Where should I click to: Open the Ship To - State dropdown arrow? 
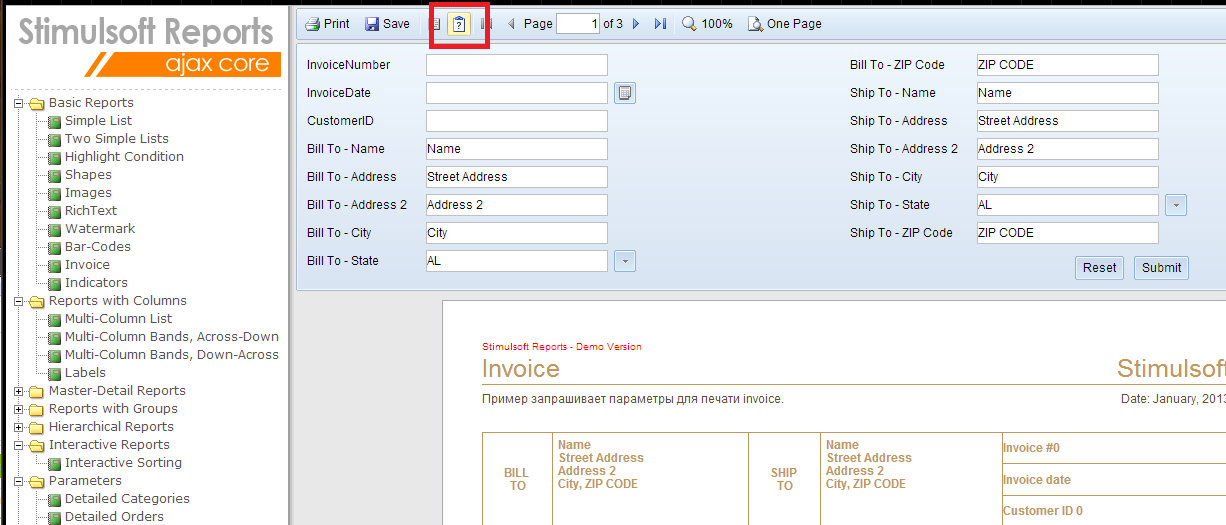click(1176, 205)
